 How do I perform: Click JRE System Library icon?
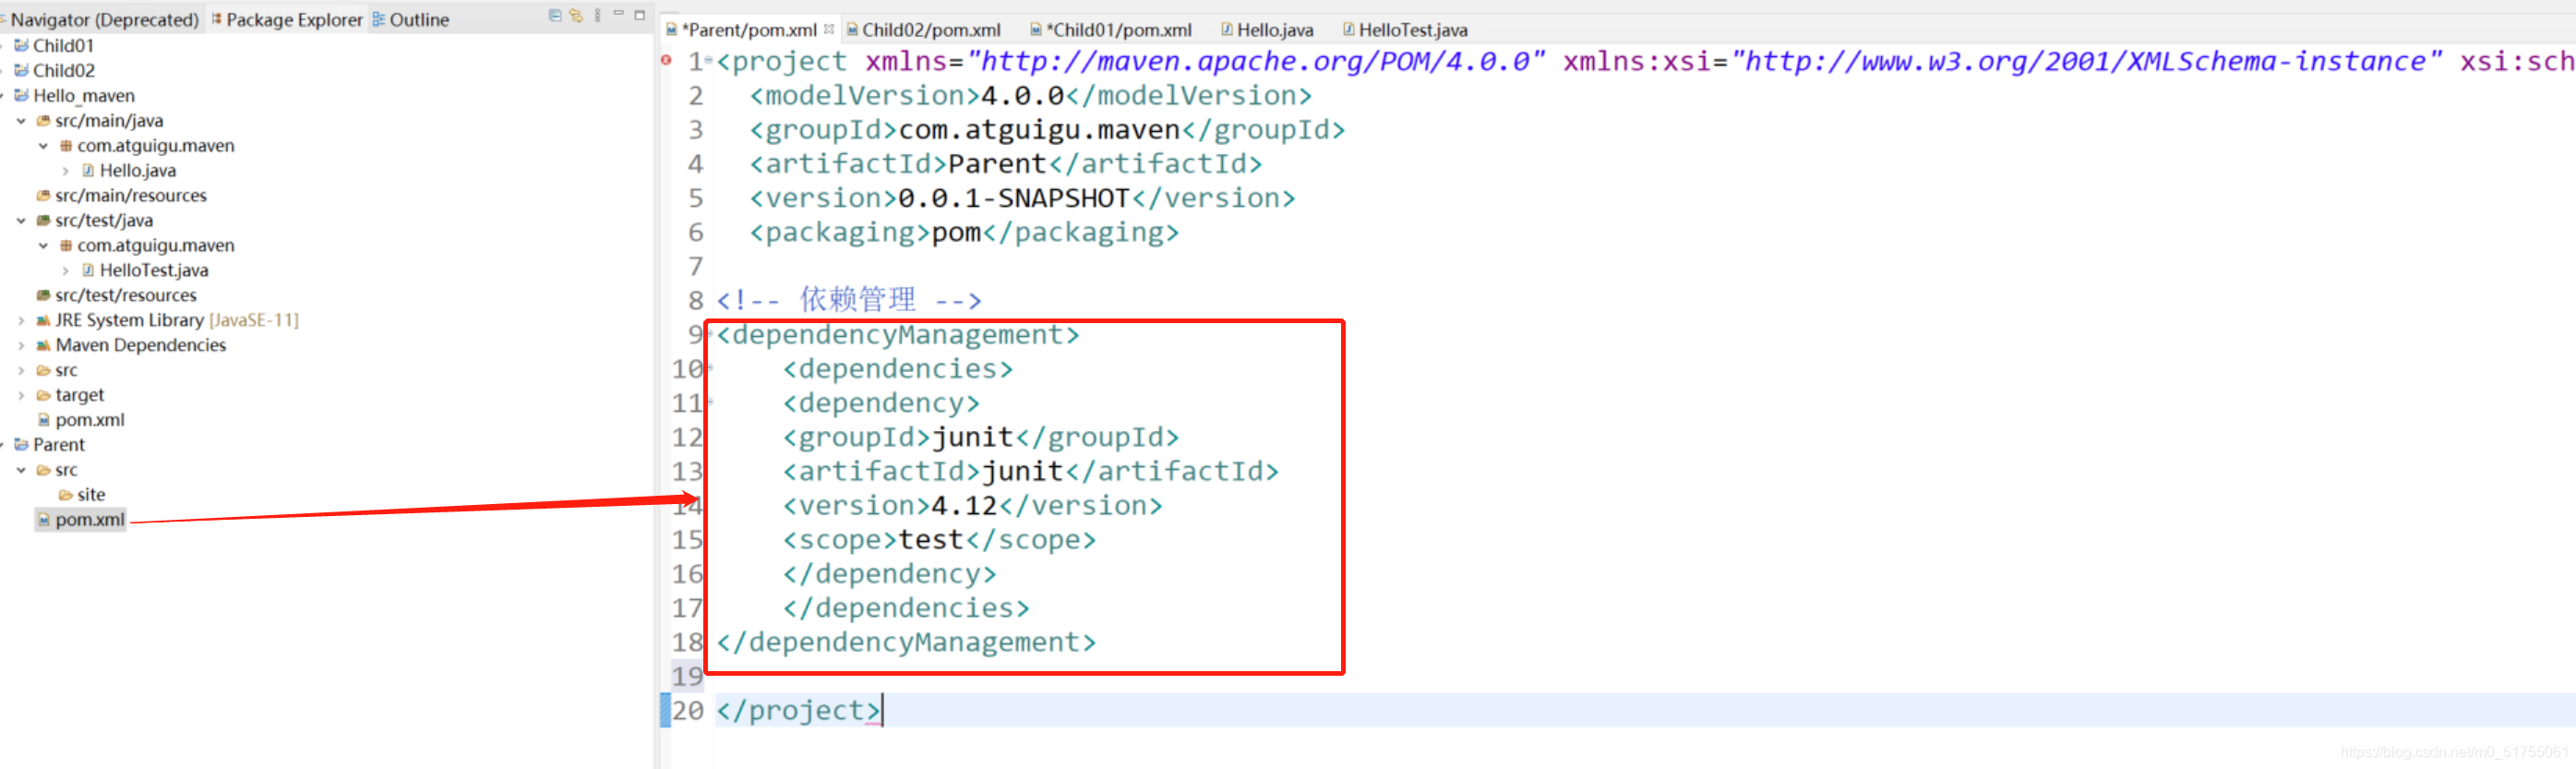(43, 320)
